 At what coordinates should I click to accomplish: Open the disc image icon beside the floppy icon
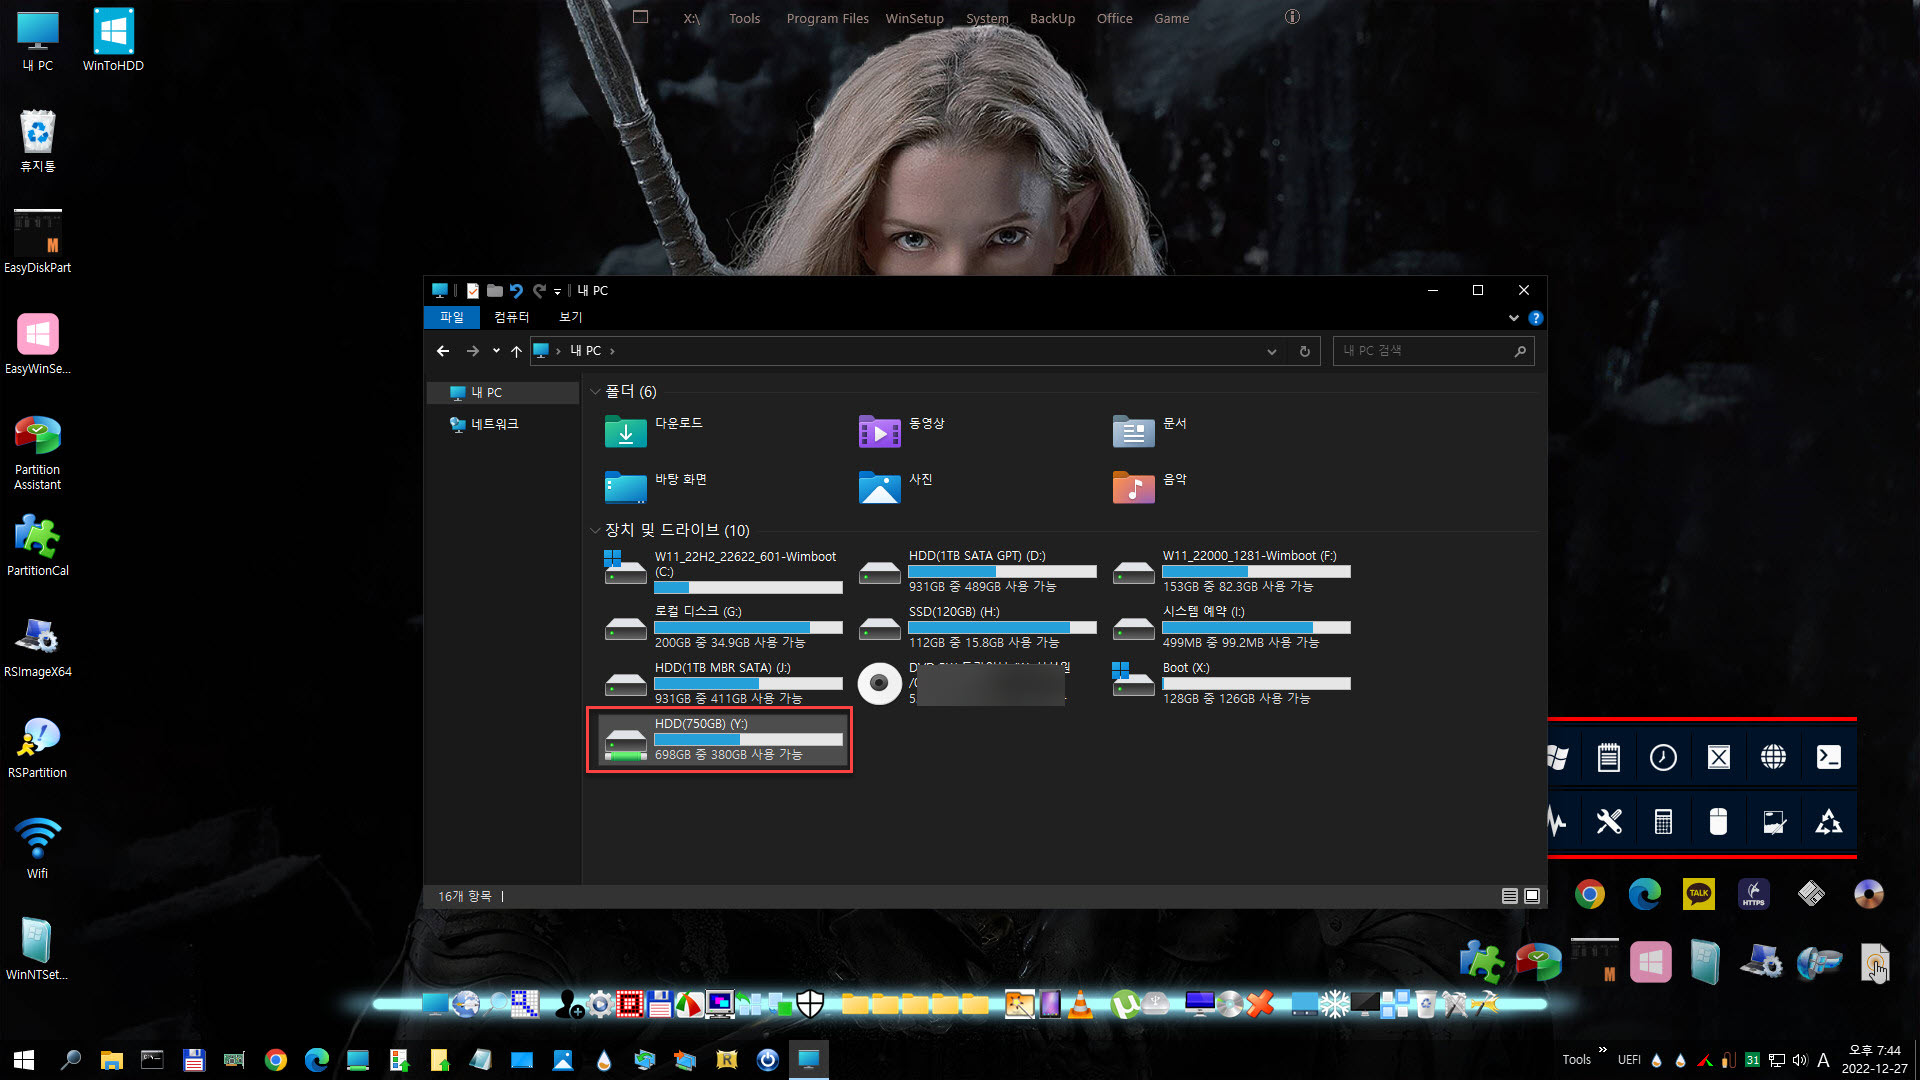1868,893
